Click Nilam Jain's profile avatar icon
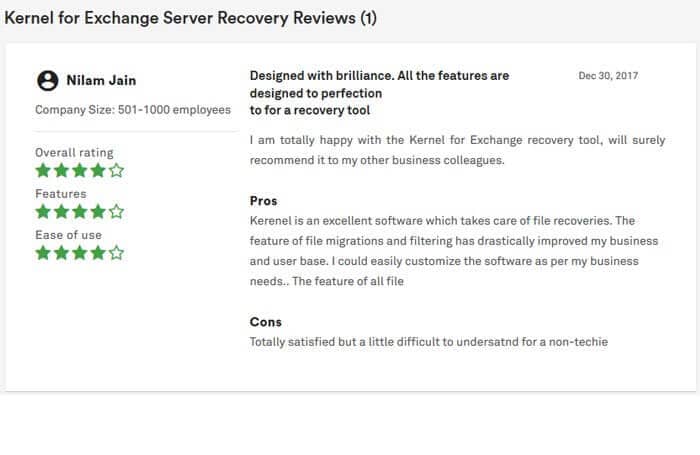Image resolution: width=700 pixels, height=455 pixels. point(47,81)
